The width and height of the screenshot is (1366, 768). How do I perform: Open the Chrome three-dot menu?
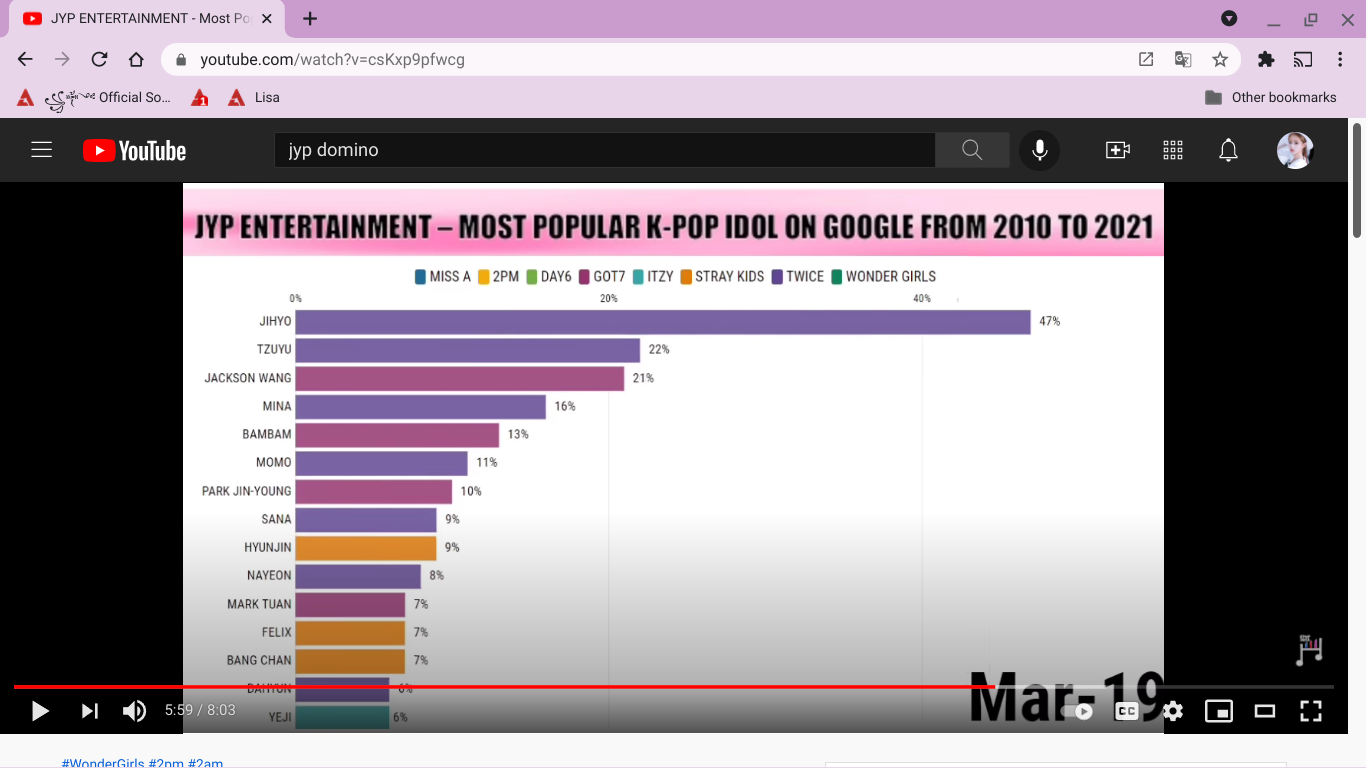tap(1340, 59)
